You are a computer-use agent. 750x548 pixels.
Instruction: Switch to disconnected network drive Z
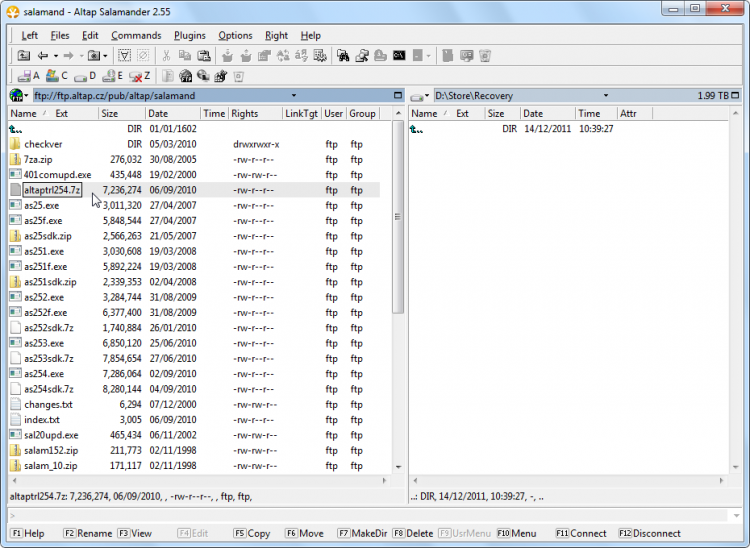(x=140, y=76)
